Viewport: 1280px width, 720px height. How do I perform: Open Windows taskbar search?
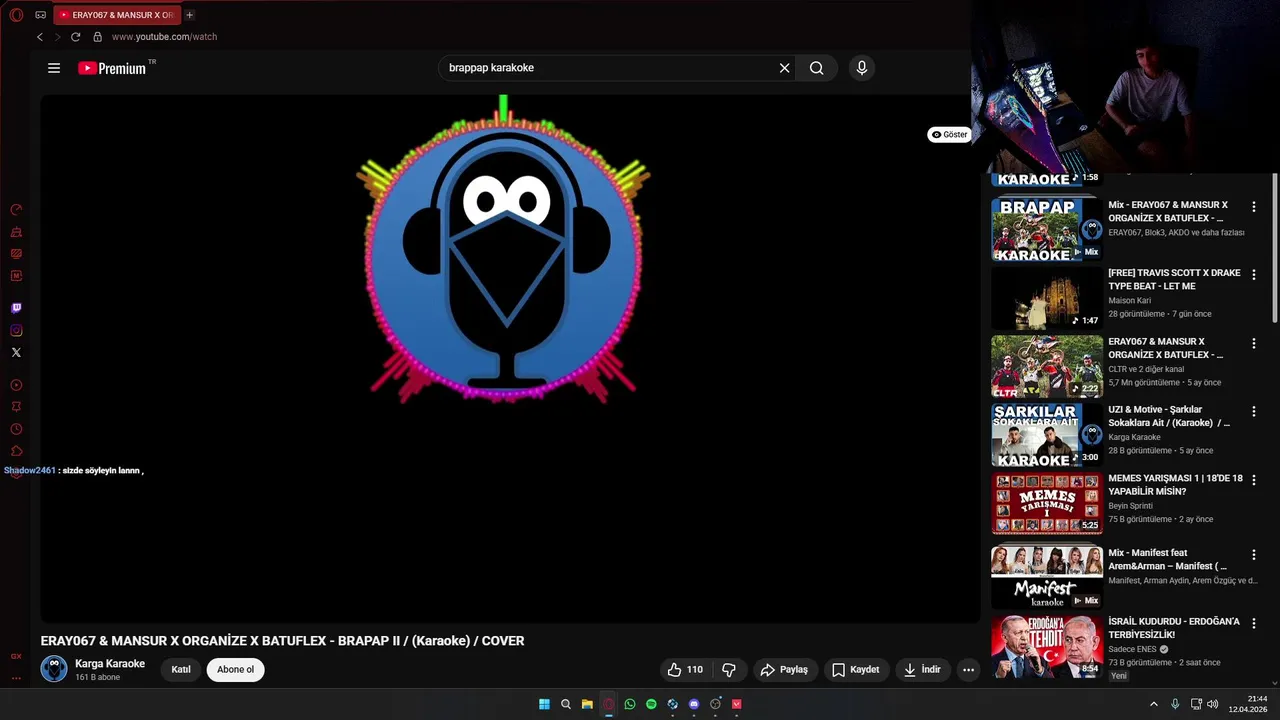coord(566,704)
